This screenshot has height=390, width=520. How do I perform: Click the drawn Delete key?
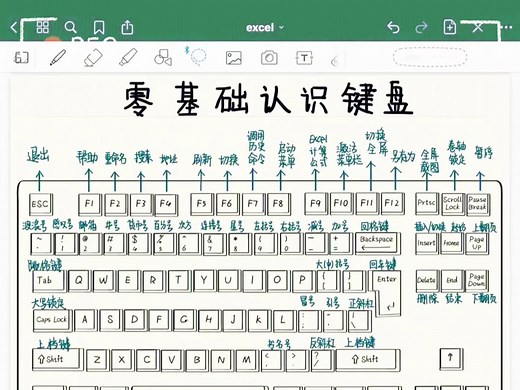(x=427, y=281)
